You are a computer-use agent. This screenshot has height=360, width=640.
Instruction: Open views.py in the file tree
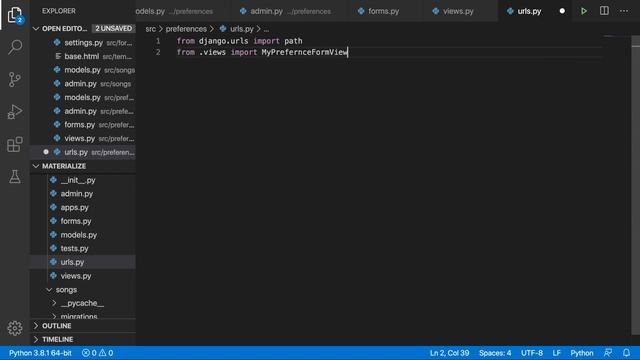pos(83,276)
